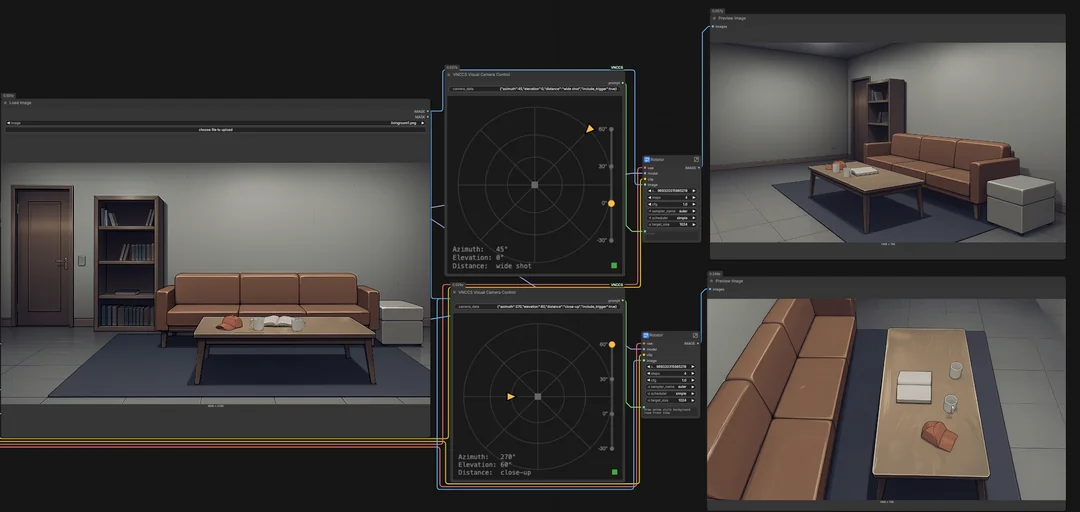Viewport: 1080px width, 512px height.
Task: Increase seed value in upper Rotator node
Action: pyautogui.click(x=694, y=191)
